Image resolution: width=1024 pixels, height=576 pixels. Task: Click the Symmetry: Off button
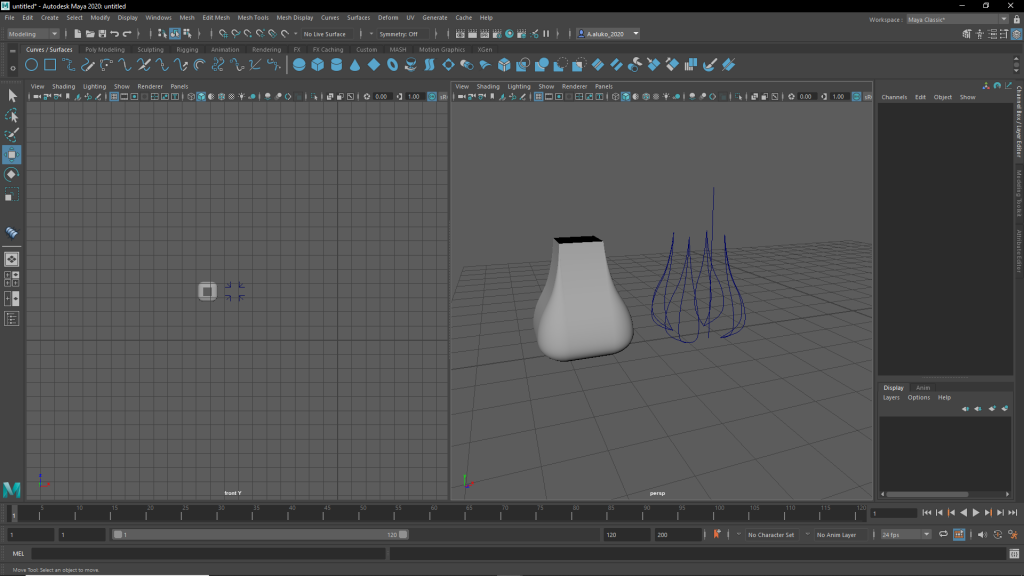point(398,34)
